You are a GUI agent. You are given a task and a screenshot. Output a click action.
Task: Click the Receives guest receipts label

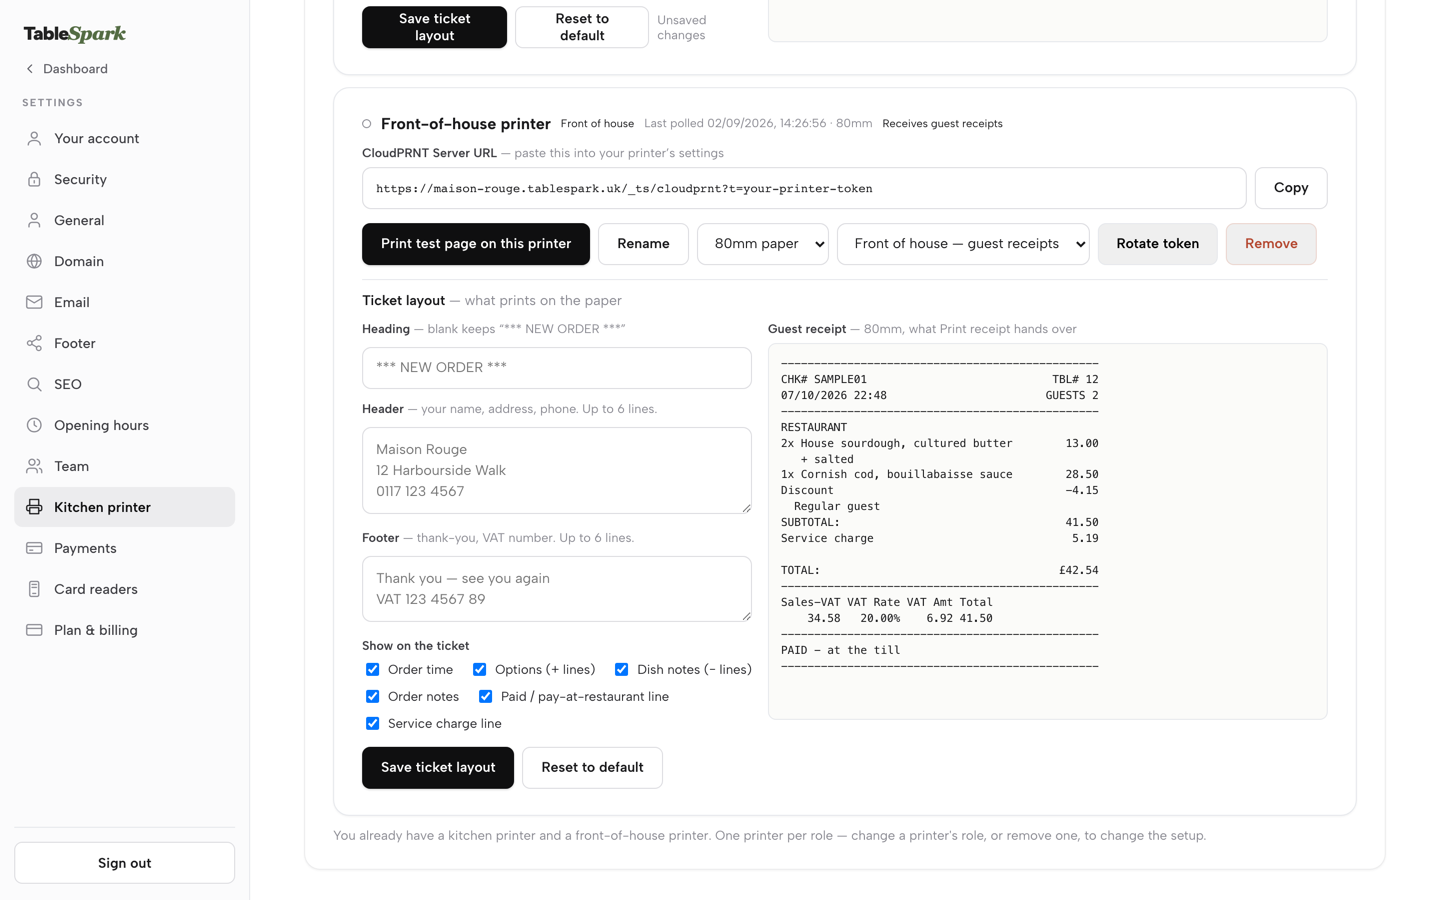(942, 124)
